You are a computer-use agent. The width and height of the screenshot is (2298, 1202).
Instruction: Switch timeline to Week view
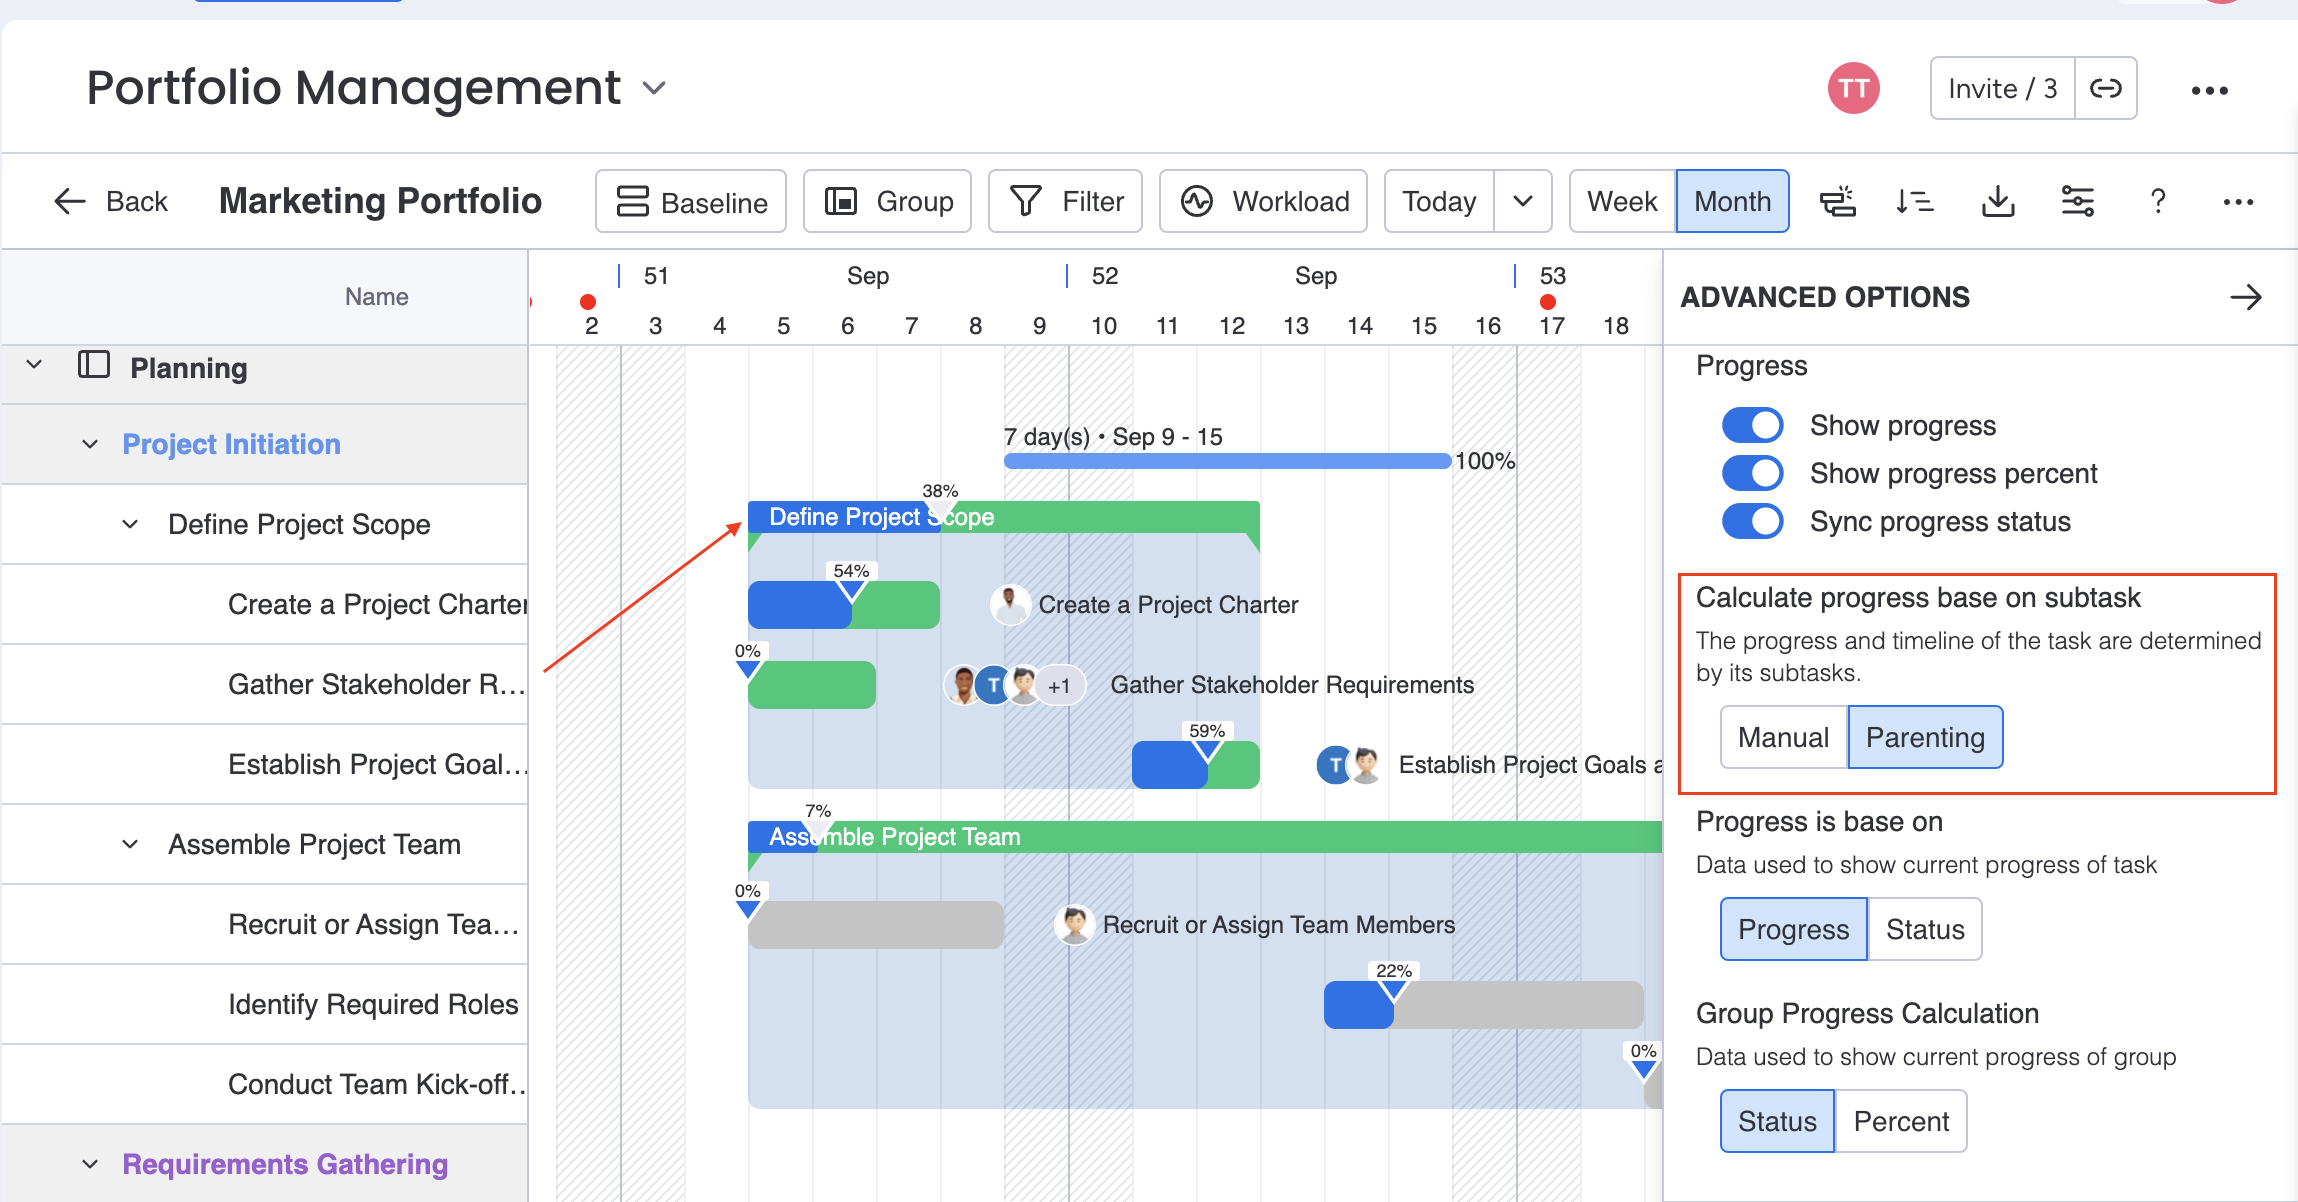1621,201
